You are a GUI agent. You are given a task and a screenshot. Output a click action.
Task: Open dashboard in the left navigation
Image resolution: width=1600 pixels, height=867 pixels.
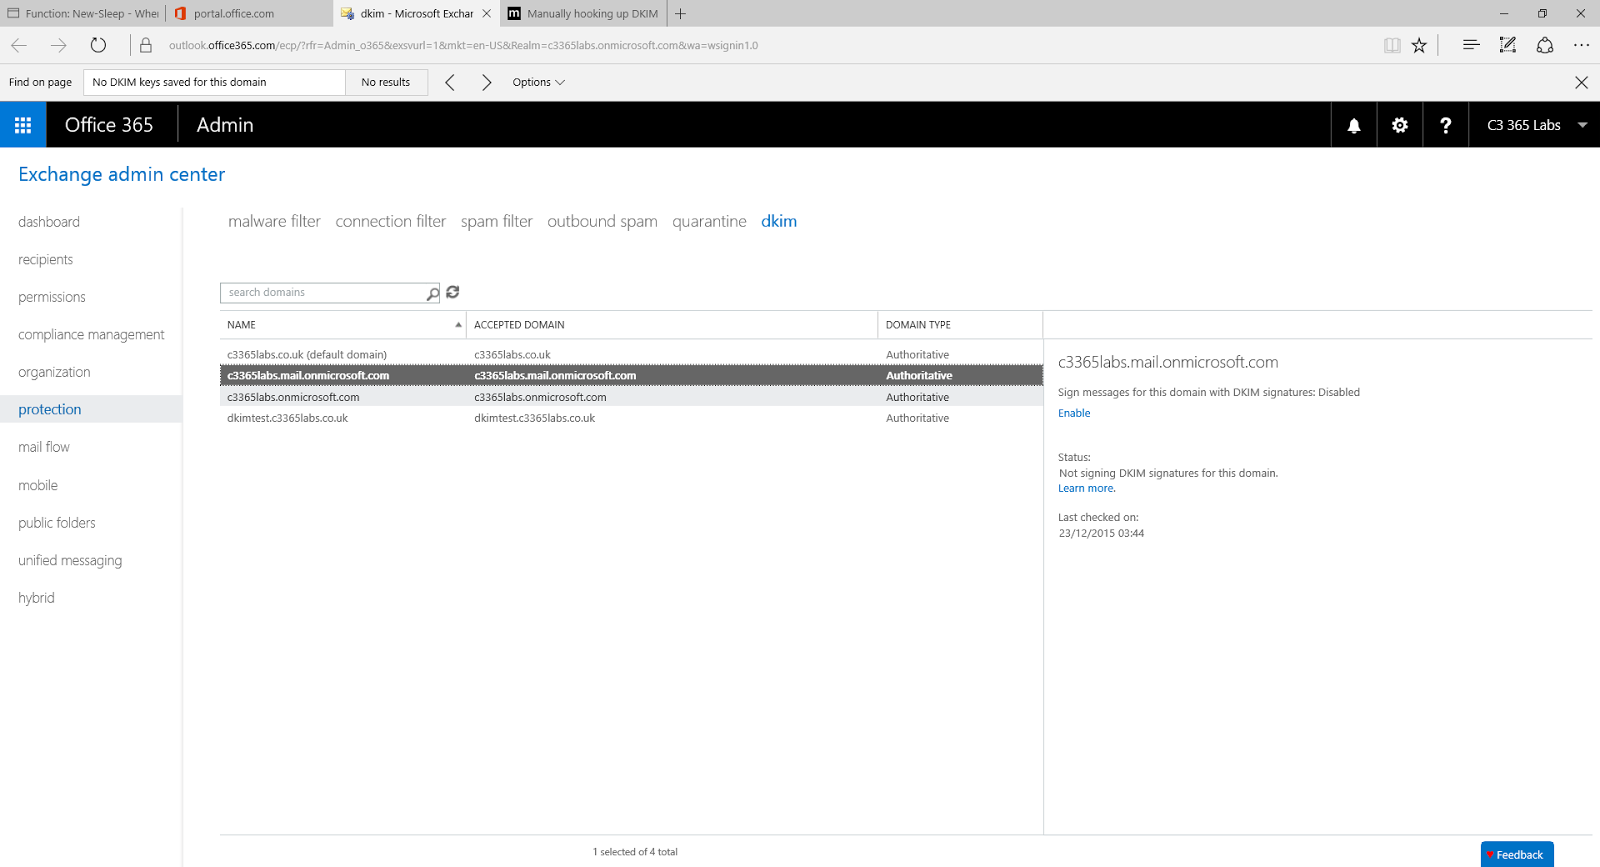49,222
